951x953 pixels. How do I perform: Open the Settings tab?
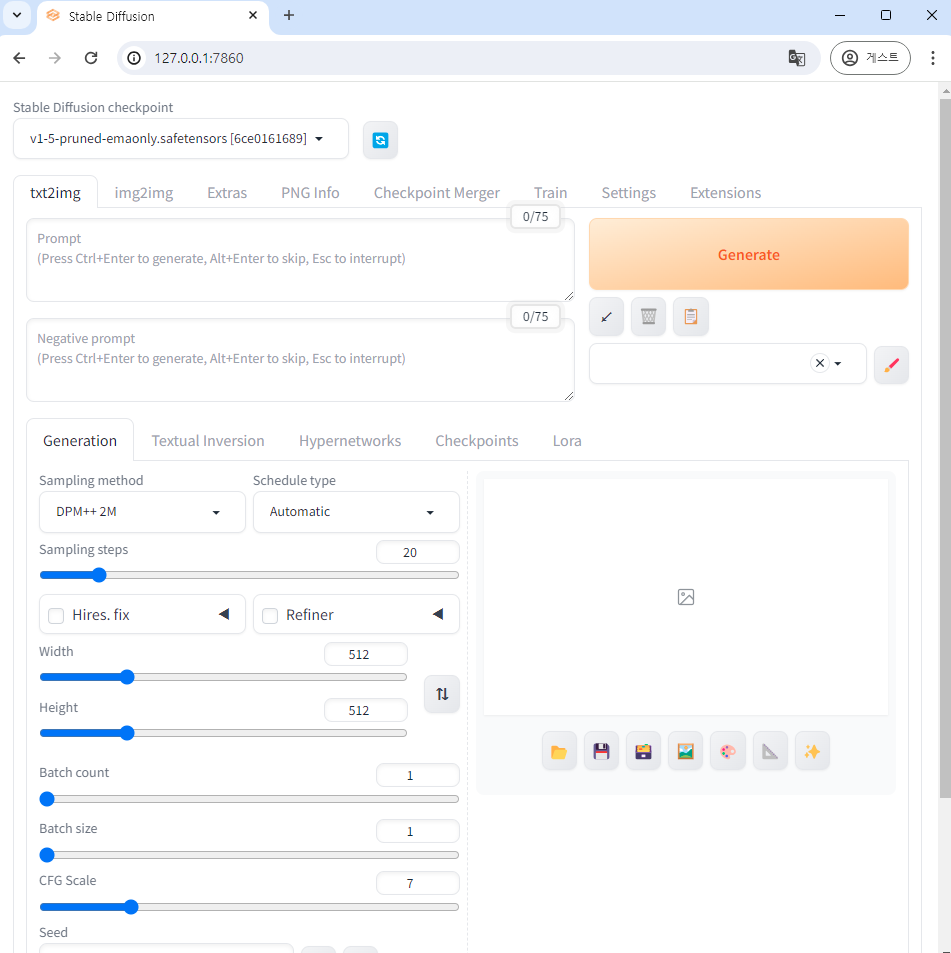tap(628, 193)
